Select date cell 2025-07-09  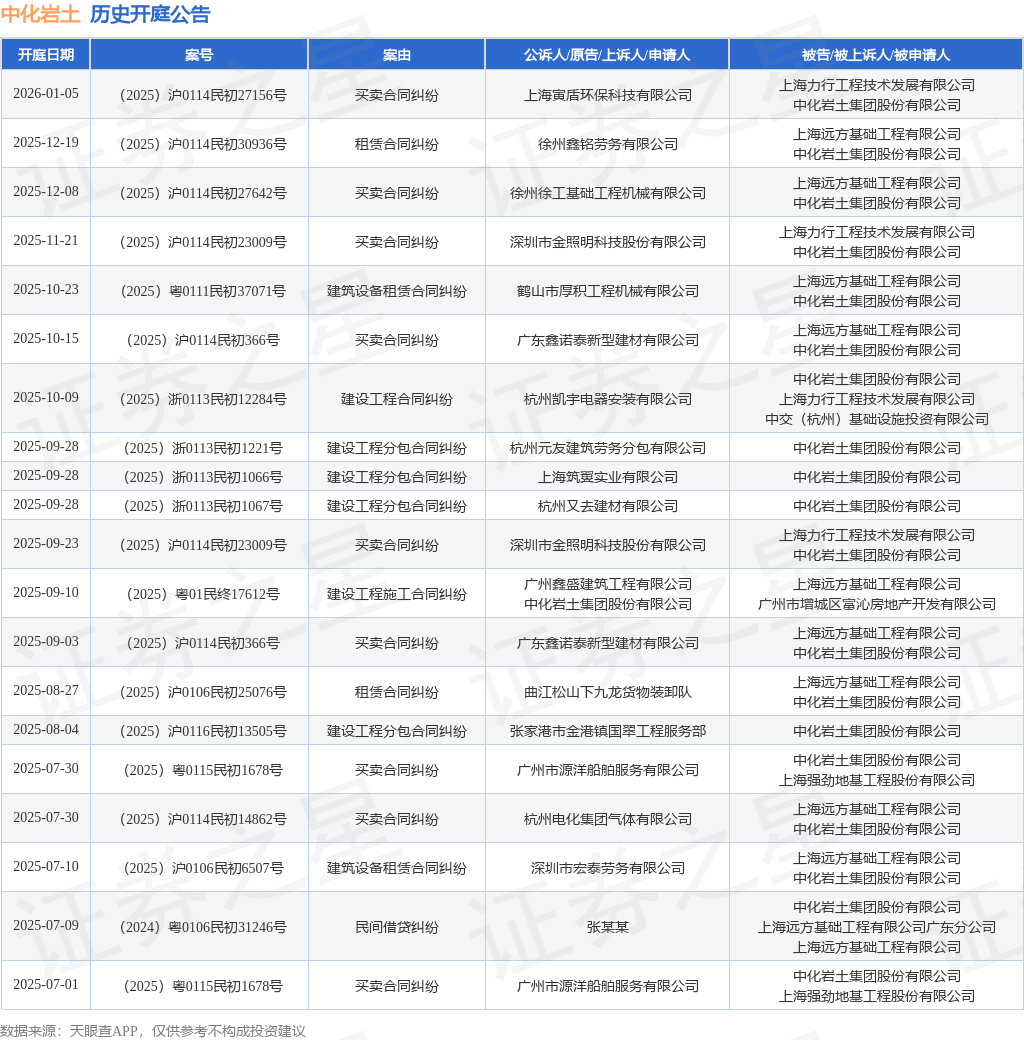pyautogui.click(x=46, y=927)
